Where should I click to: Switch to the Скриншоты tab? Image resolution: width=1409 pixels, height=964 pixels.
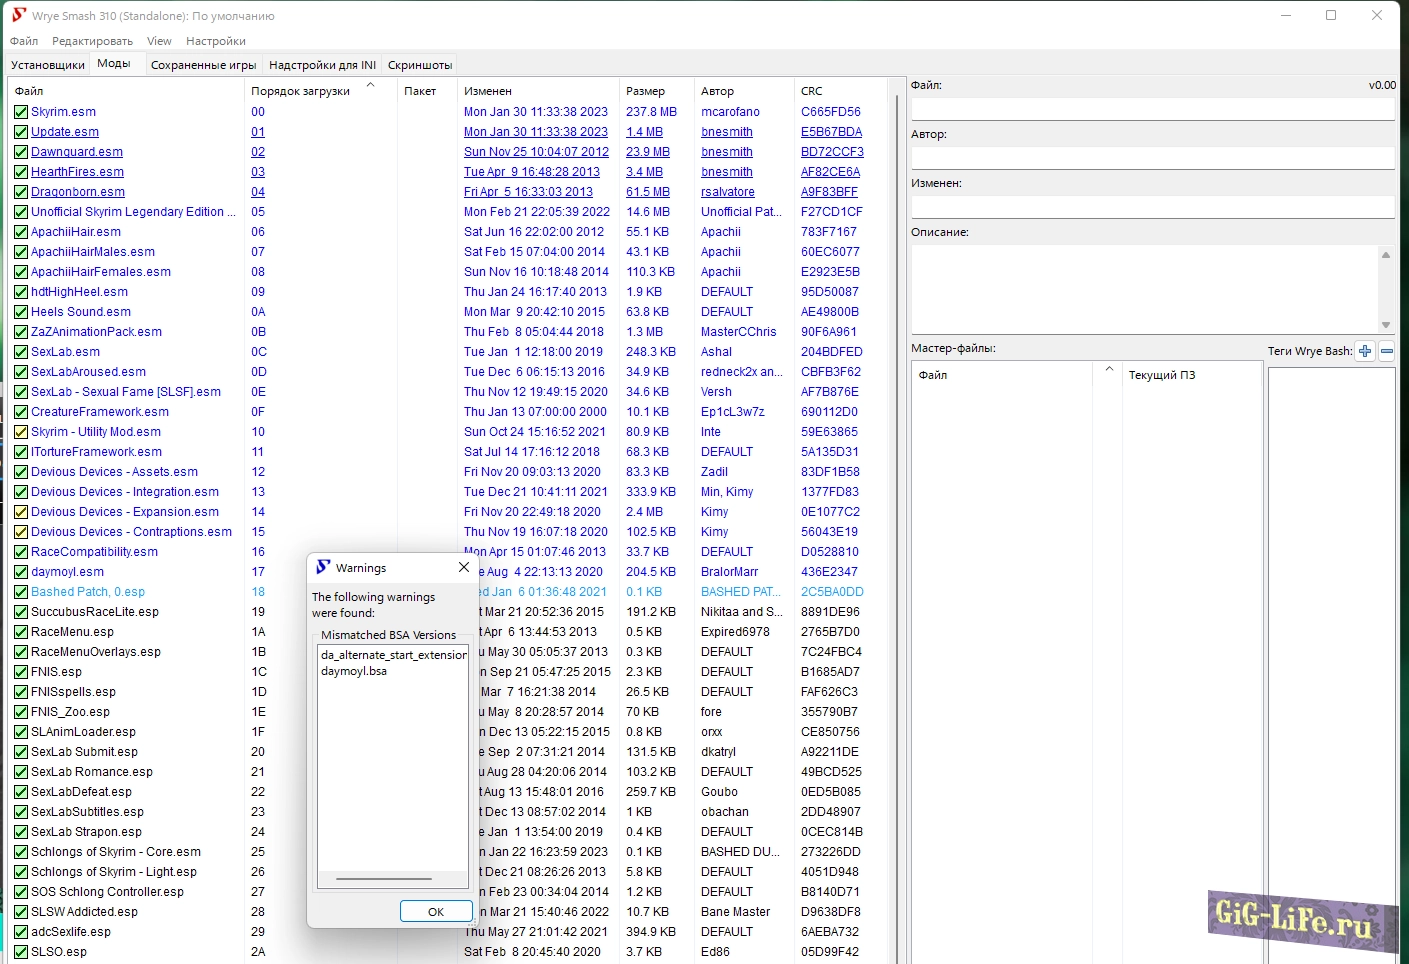click(420, 65)
